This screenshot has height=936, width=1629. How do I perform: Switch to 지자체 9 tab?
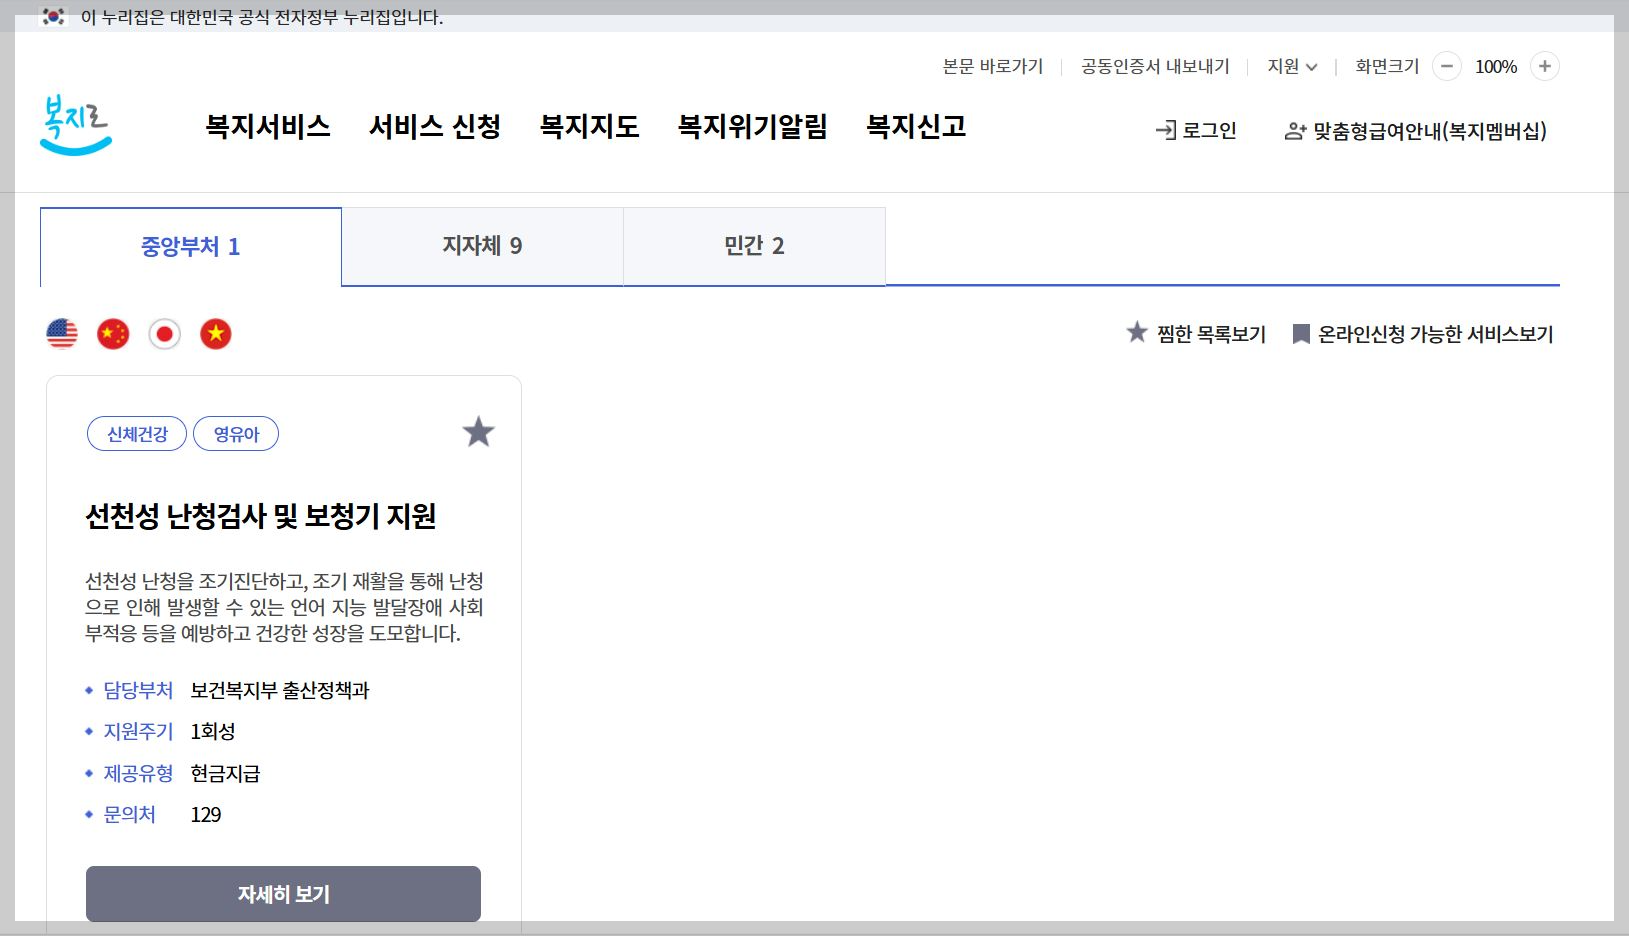point(483,246)
